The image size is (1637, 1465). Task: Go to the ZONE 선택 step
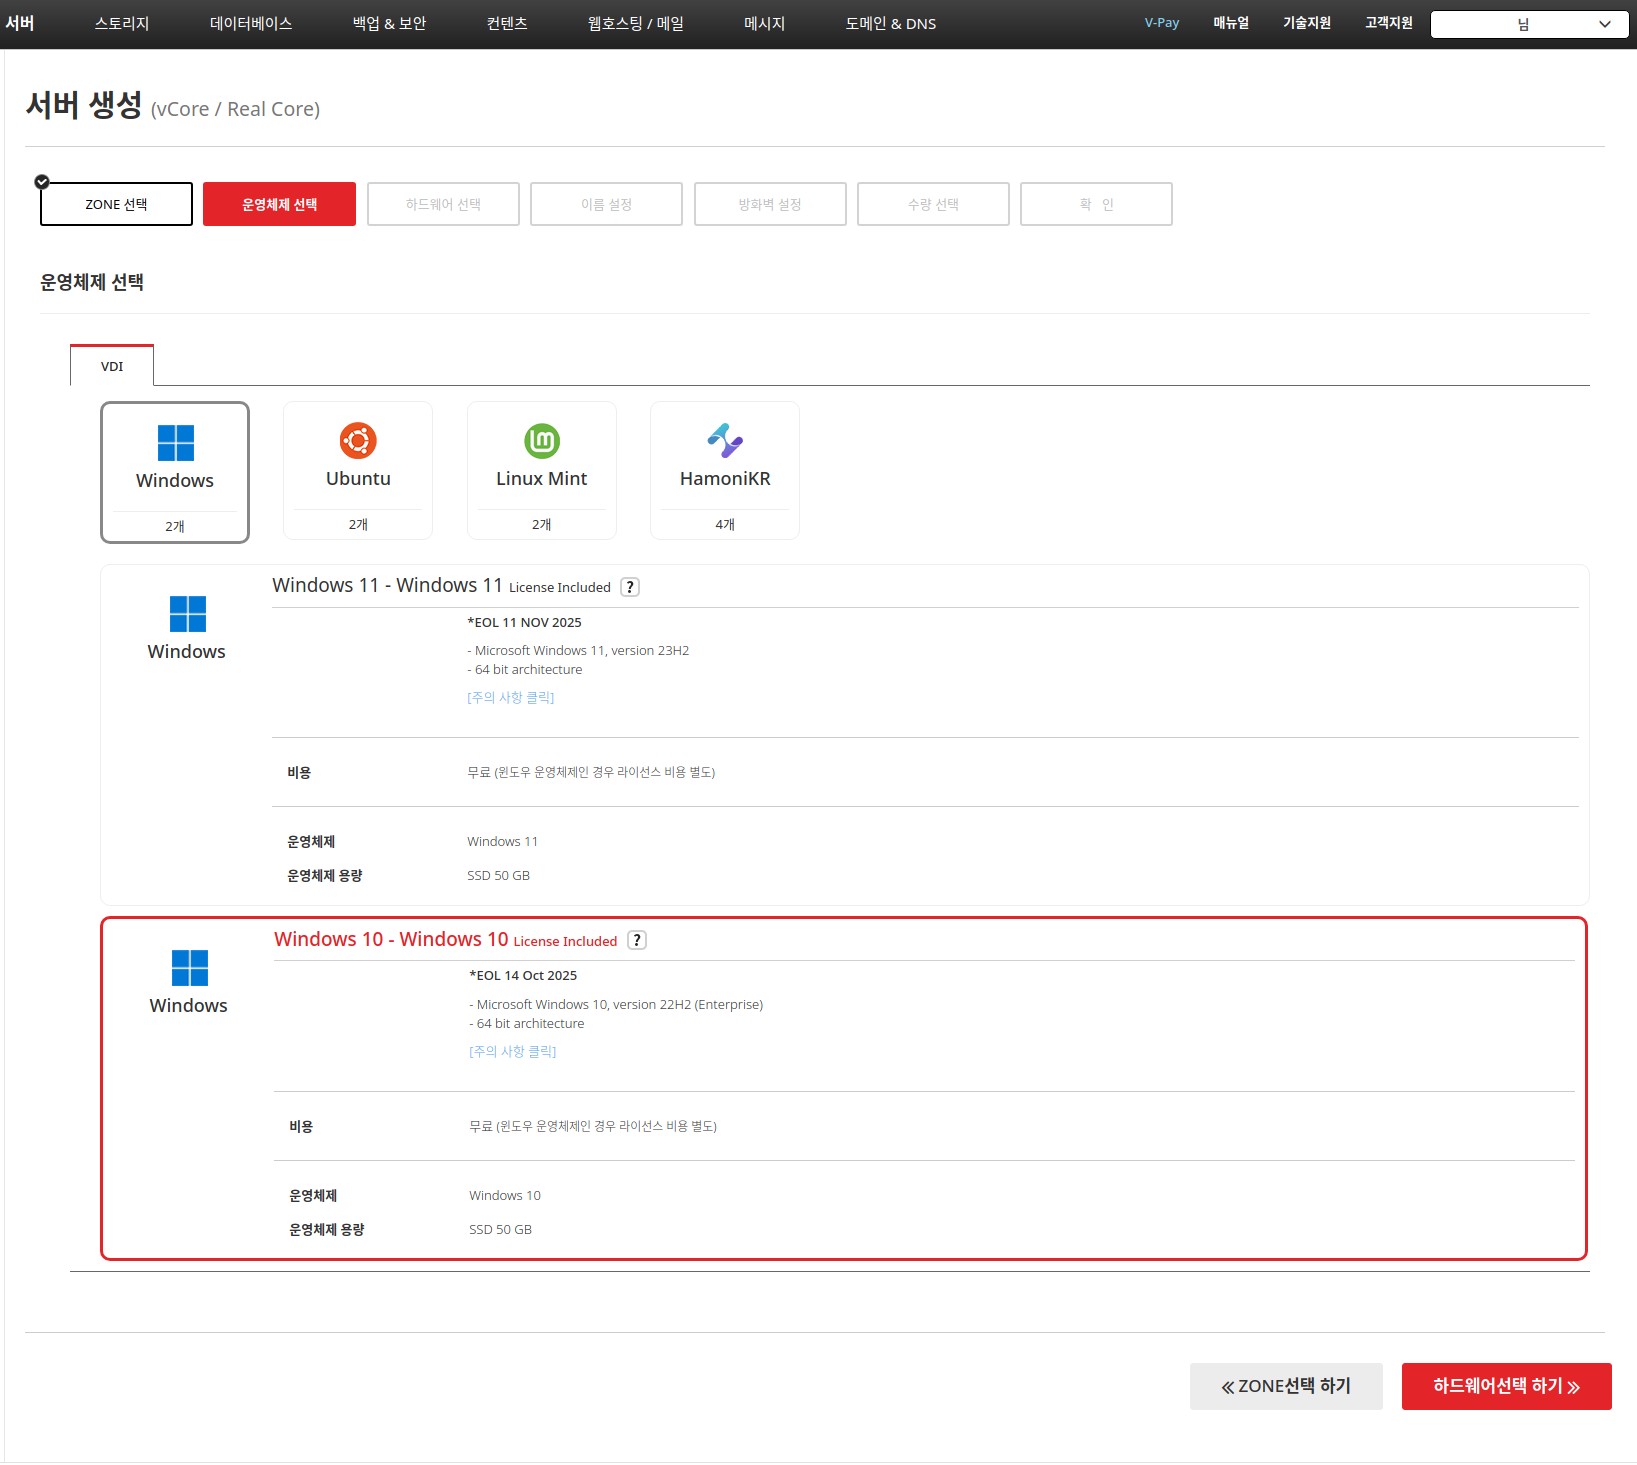tap(116, 204)
